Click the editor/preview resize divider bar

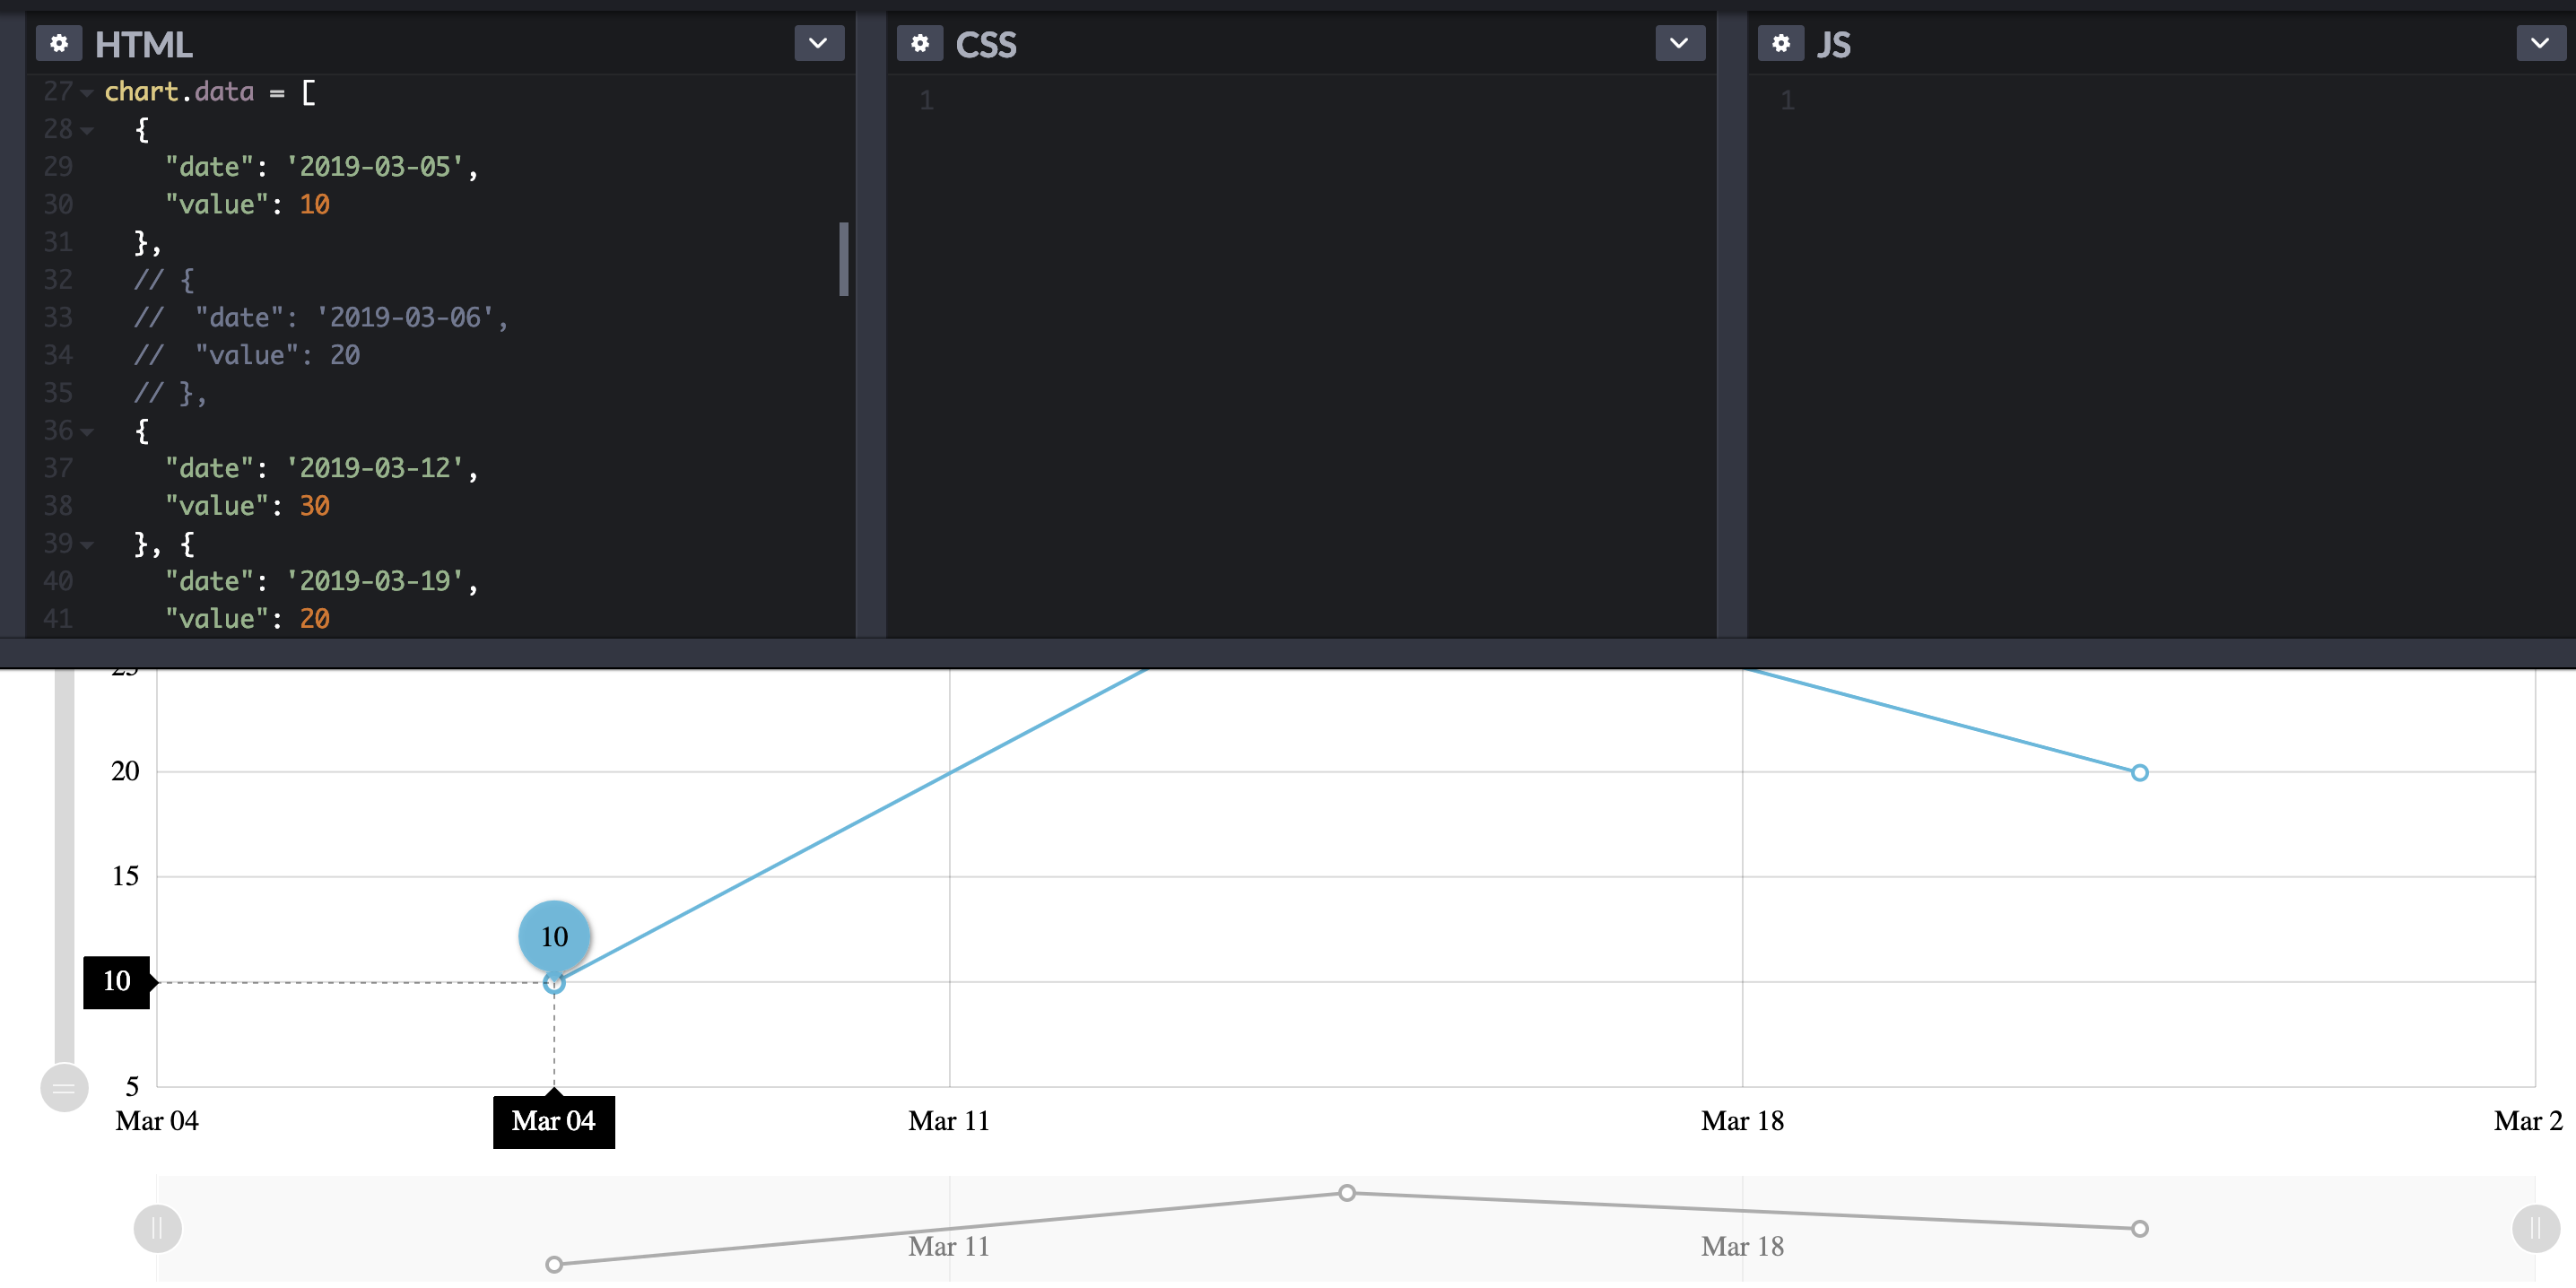coord(1288,653)
